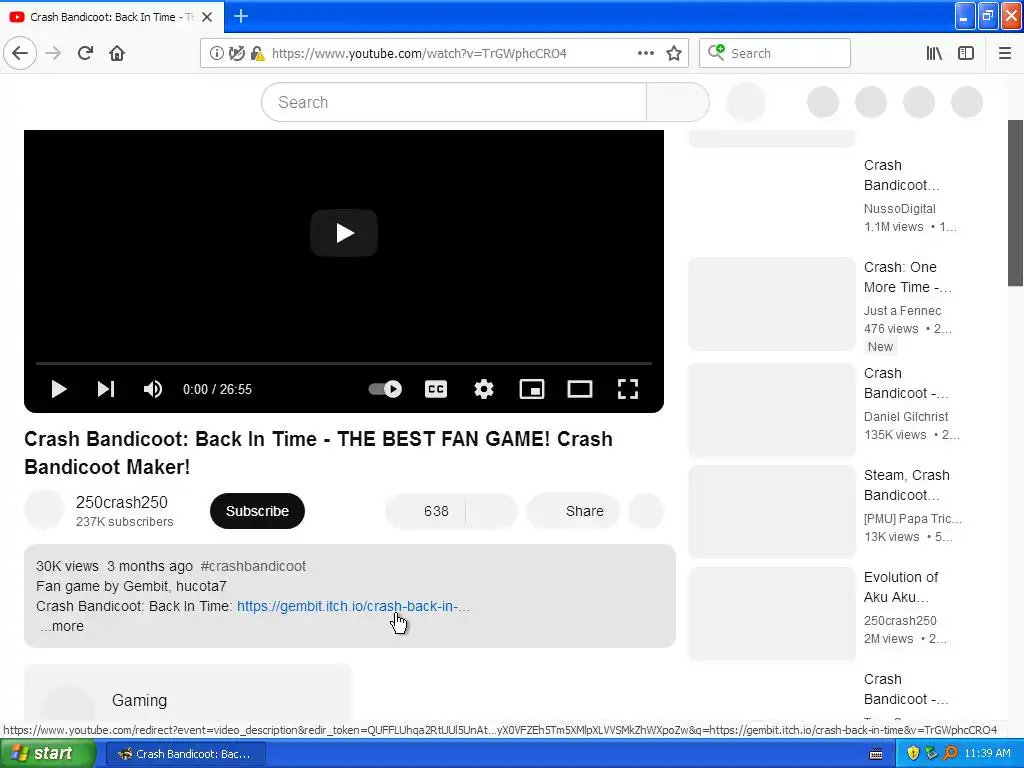Click thumbnail of Crash: One More Time video
1024x768 pixels.
[772, 304]
